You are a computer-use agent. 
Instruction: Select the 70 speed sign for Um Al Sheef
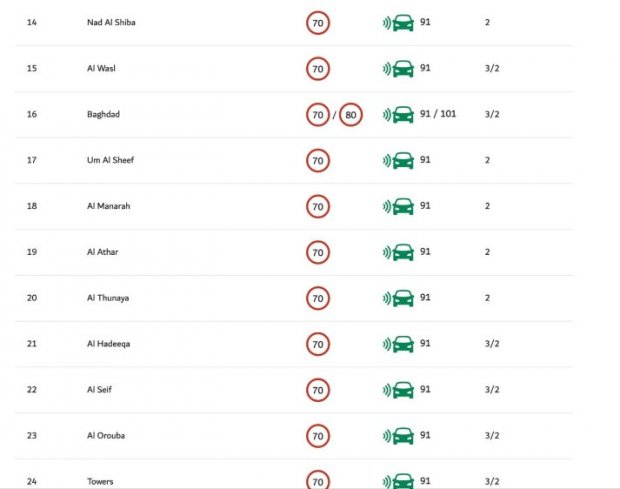(318, 160)
